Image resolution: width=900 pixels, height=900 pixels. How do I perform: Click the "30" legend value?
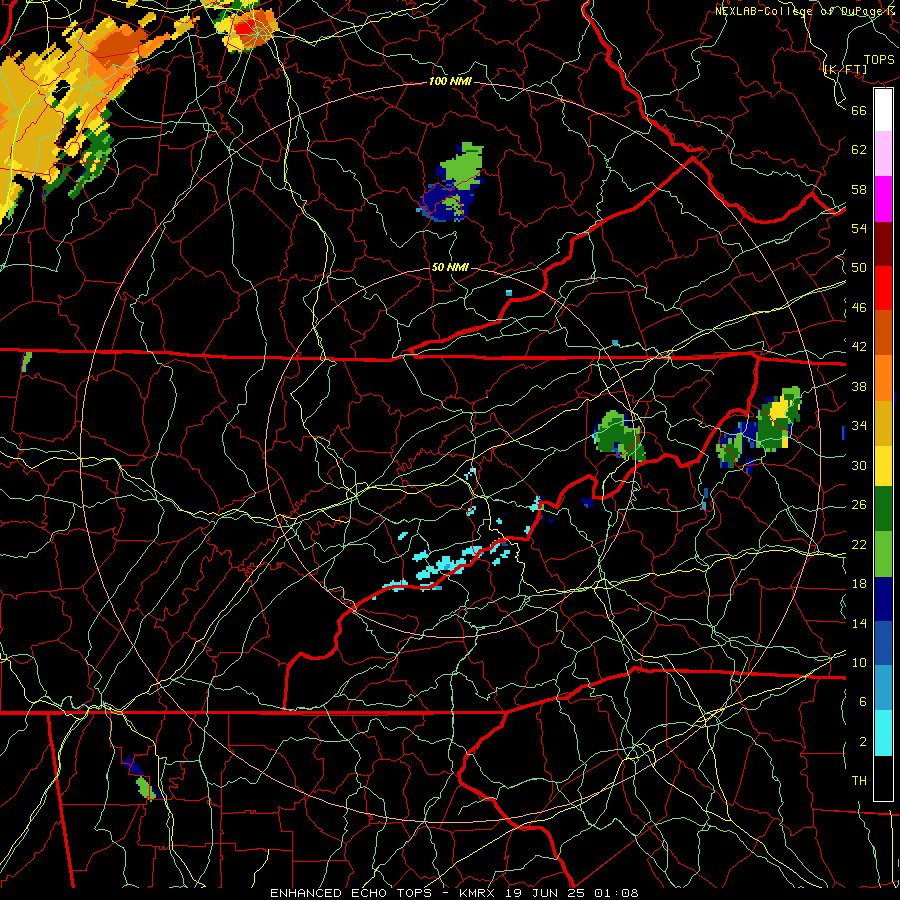(859, 465)
